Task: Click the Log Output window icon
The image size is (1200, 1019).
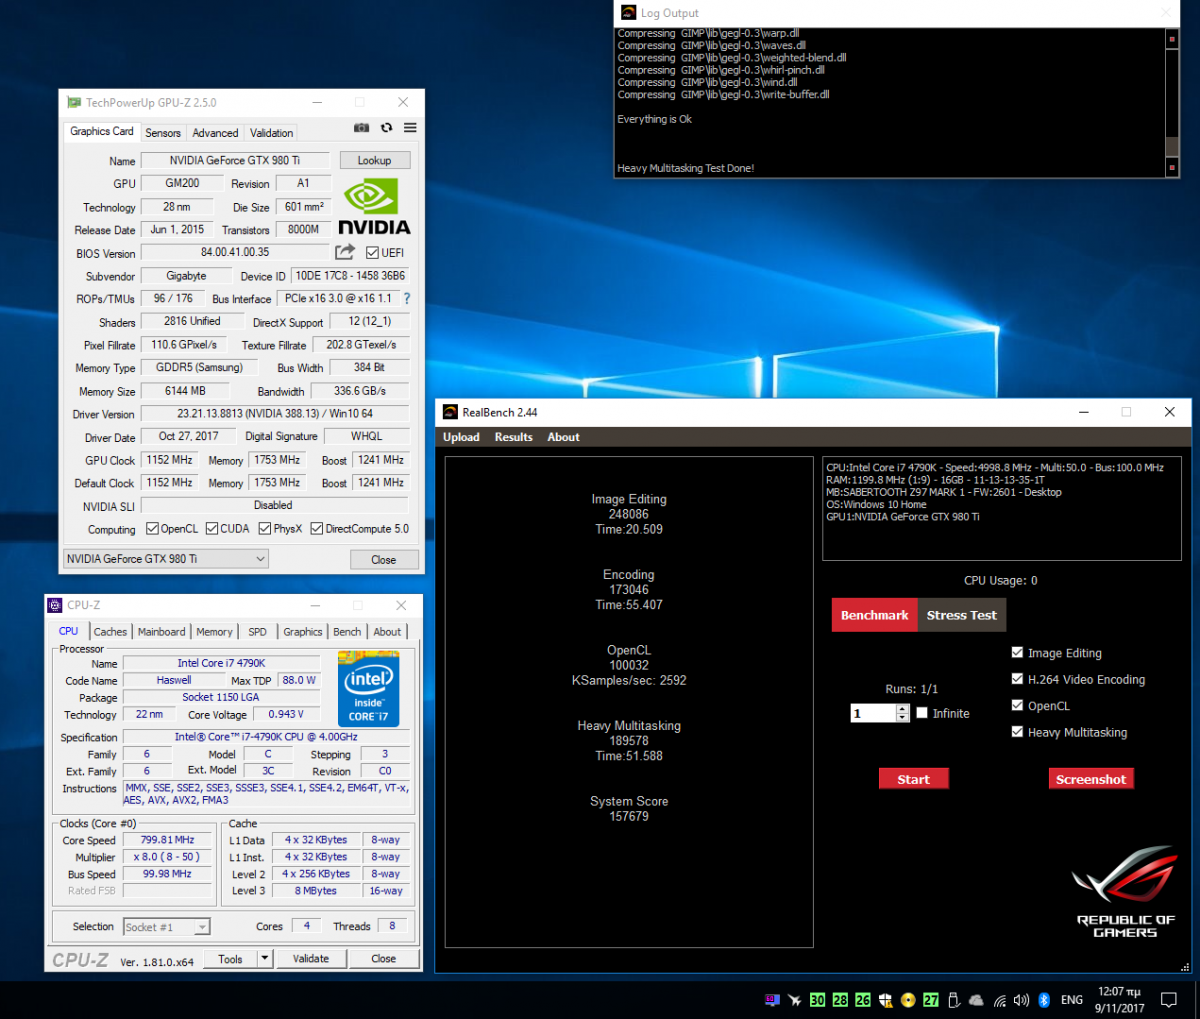Action: (628, 12)
